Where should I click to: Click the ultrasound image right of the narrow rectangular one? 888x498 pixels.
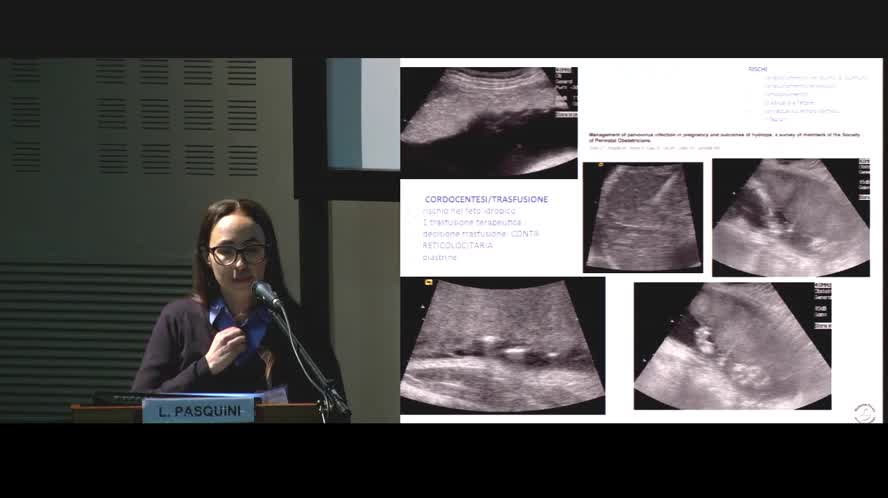tap(791, 218)
